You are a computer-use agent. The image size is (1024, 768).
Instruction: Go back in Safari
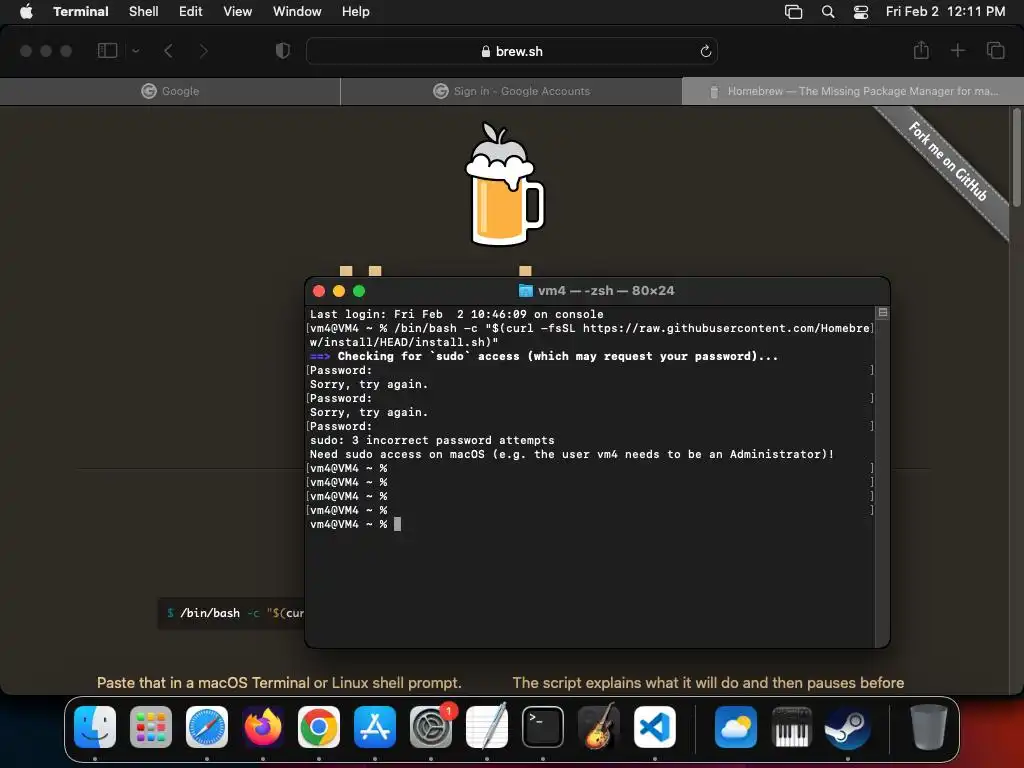(x=168, y=50)
